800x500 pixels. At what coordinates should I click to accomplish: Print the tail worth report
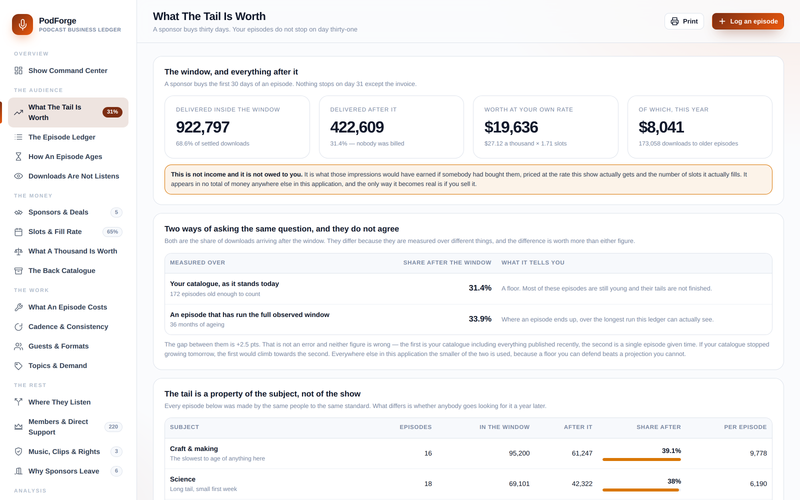(684, 21)
